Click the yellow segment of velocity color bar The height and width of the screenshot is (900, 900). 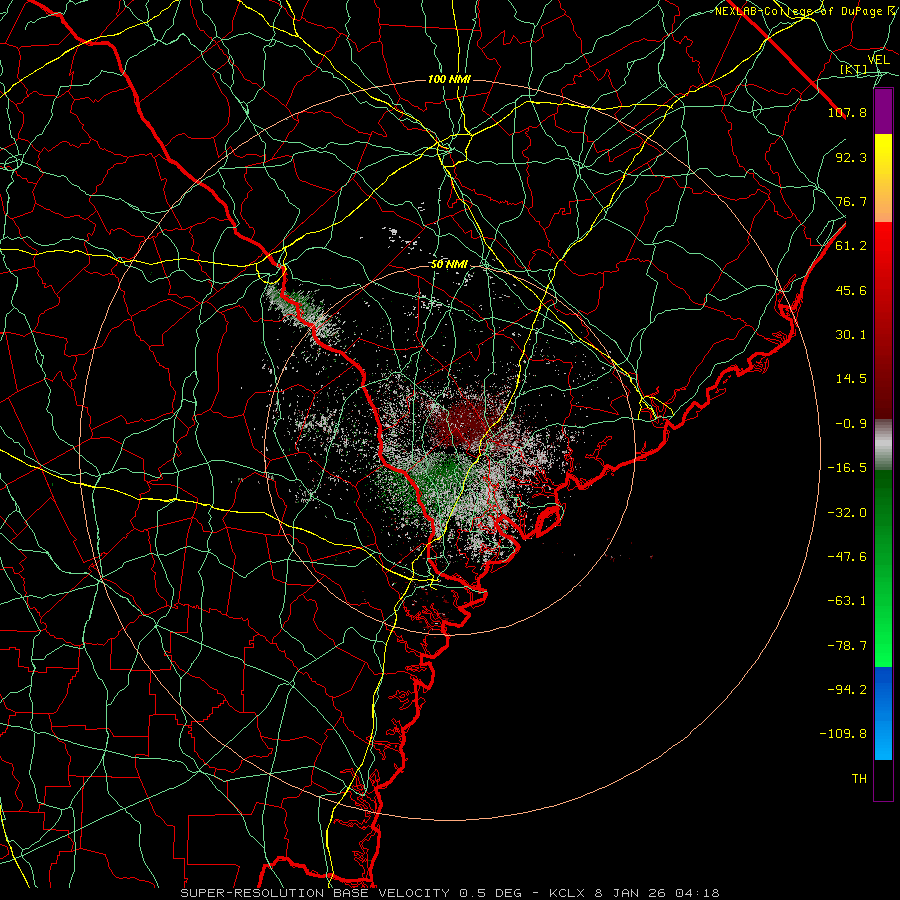pyautogui.click(x=883, y=178)
